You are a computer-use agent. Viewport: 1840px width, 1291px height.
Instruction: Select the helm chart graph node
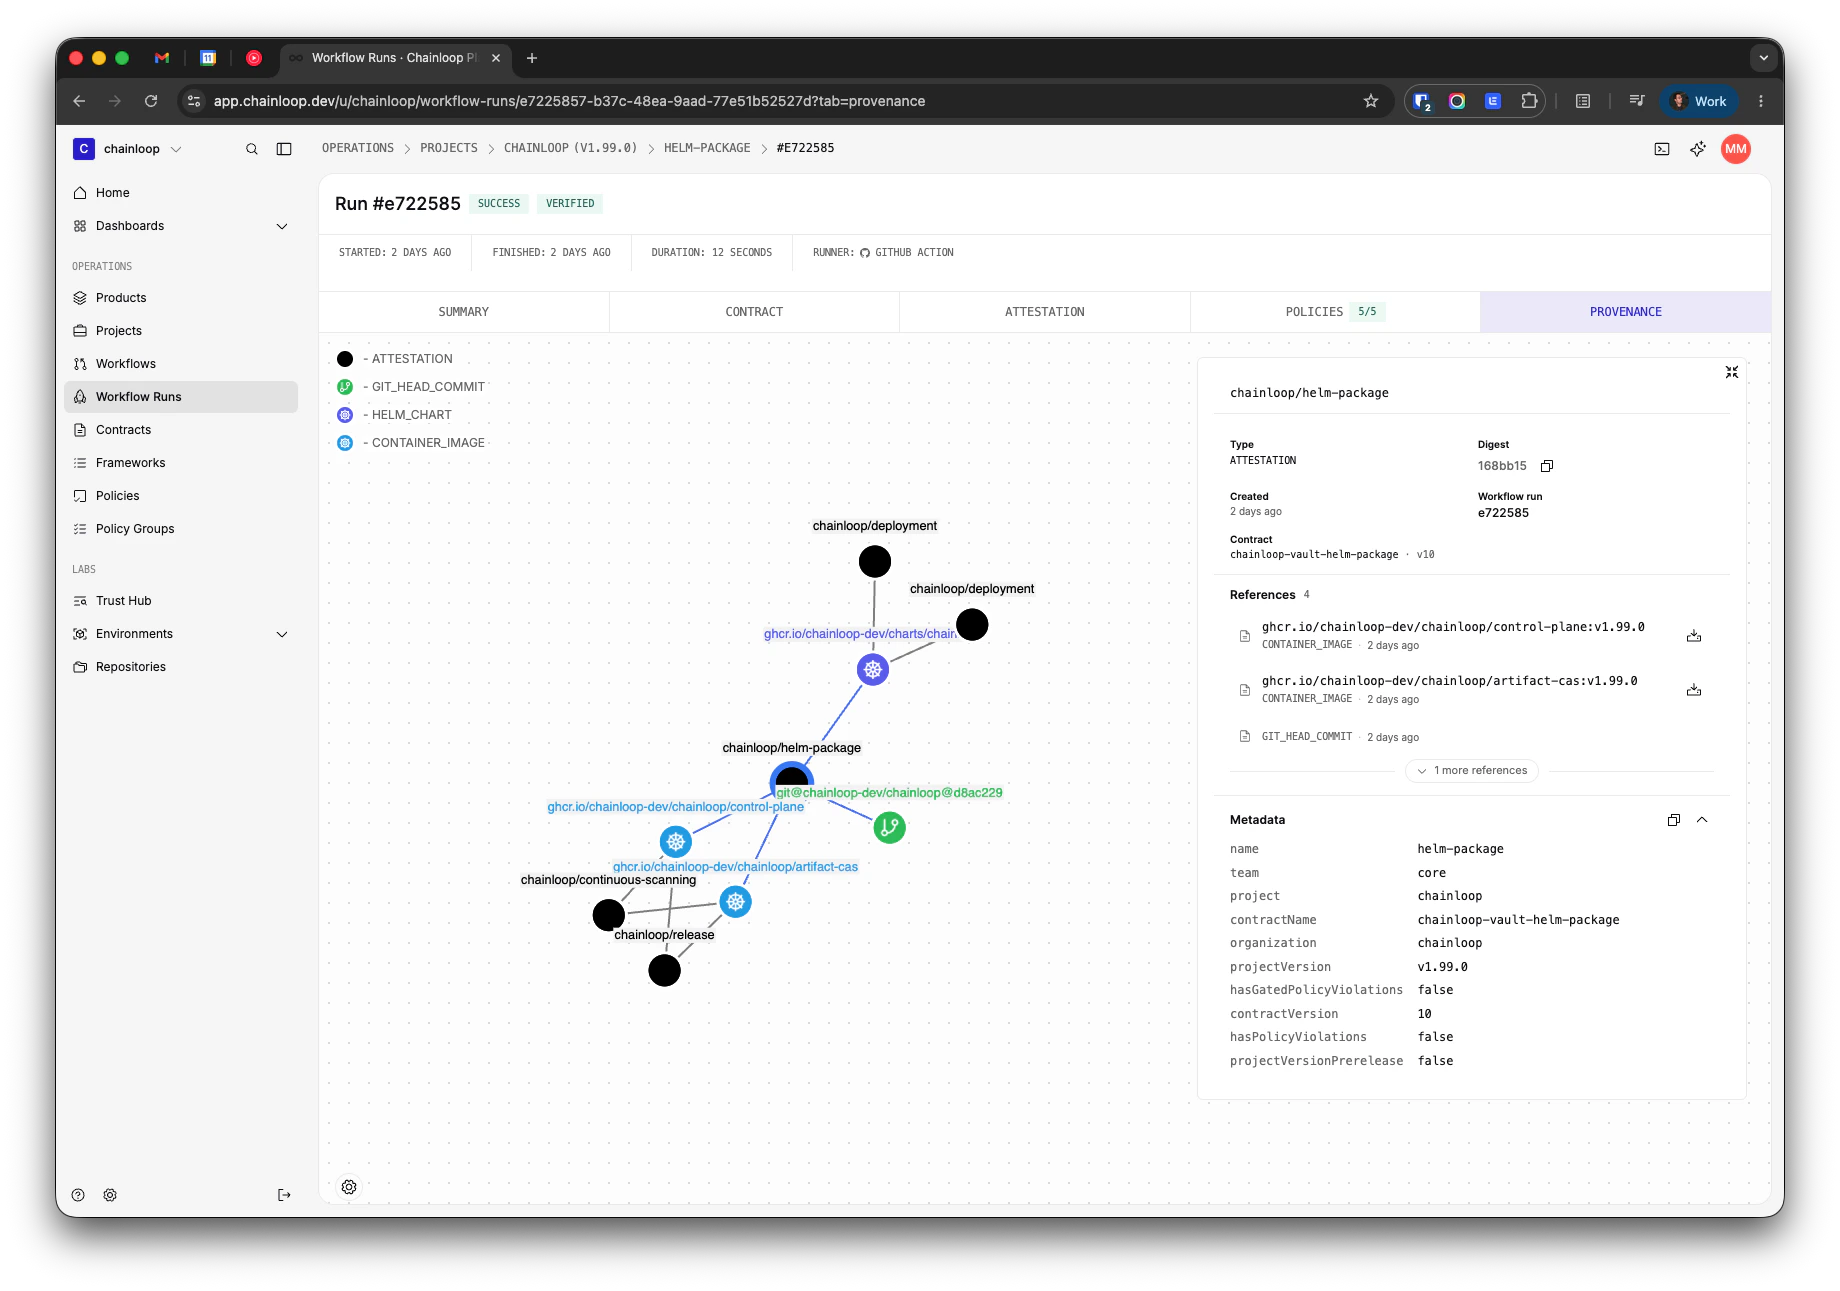tap(873, 670)
